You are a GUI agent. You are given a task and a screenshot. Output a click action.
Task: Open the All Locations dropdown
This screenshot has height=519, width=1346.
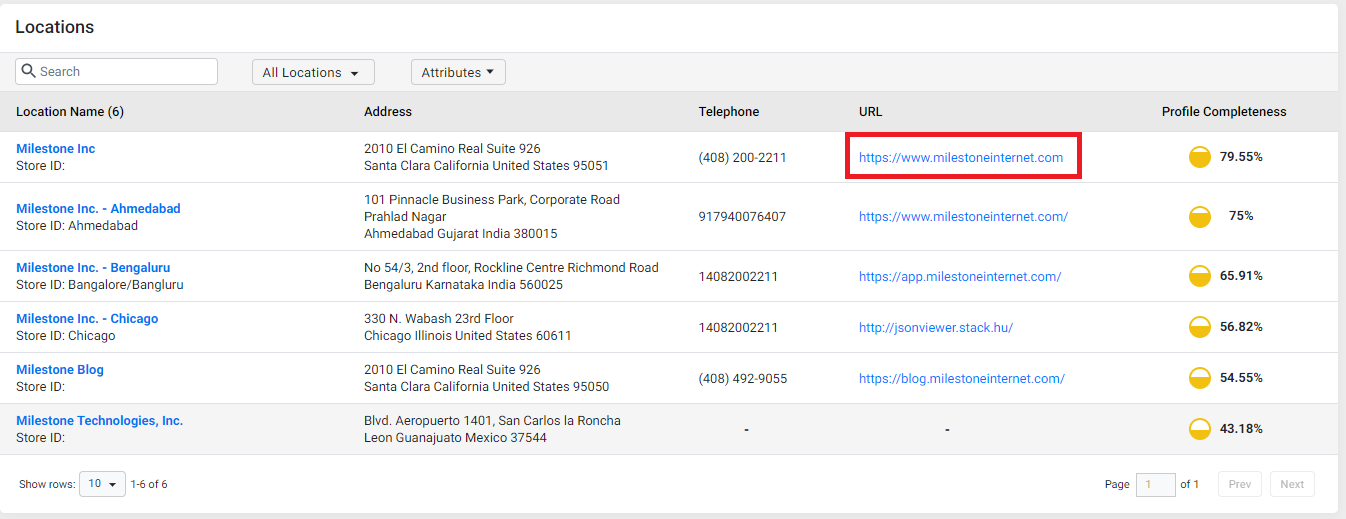313,72
